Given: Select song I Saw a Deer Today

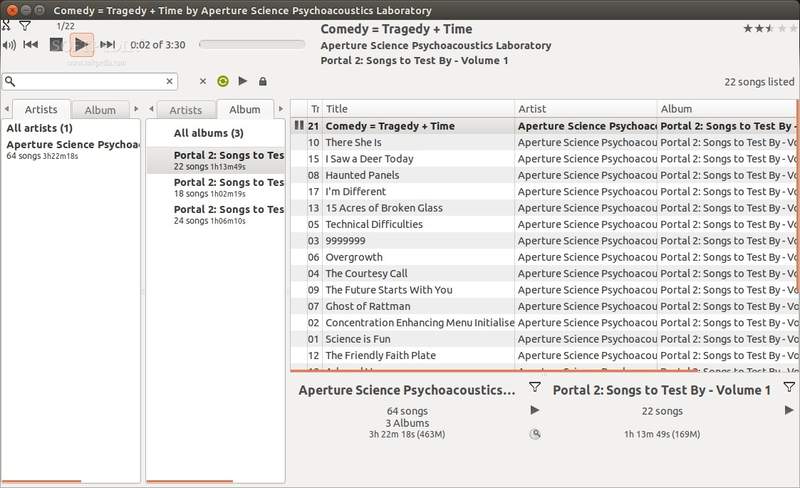Looking at the screenshot, I should [544, 159].
